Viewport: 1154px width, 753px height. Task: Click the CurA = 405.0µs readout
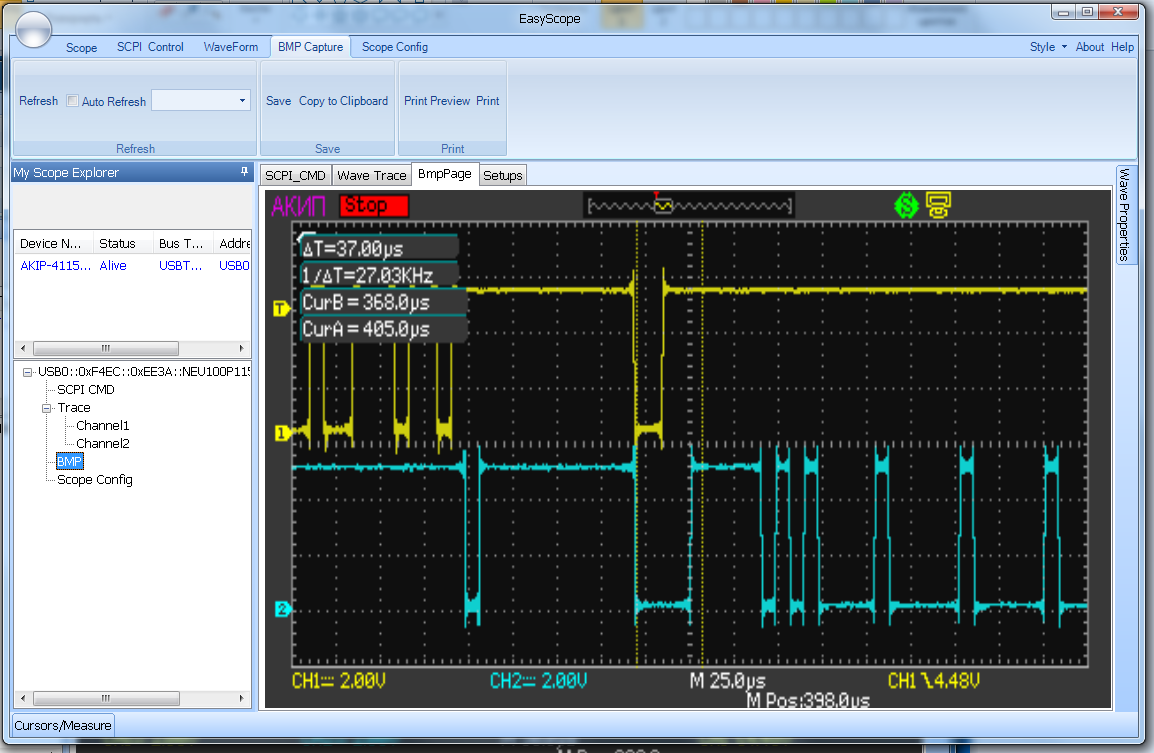coord(383,329)
